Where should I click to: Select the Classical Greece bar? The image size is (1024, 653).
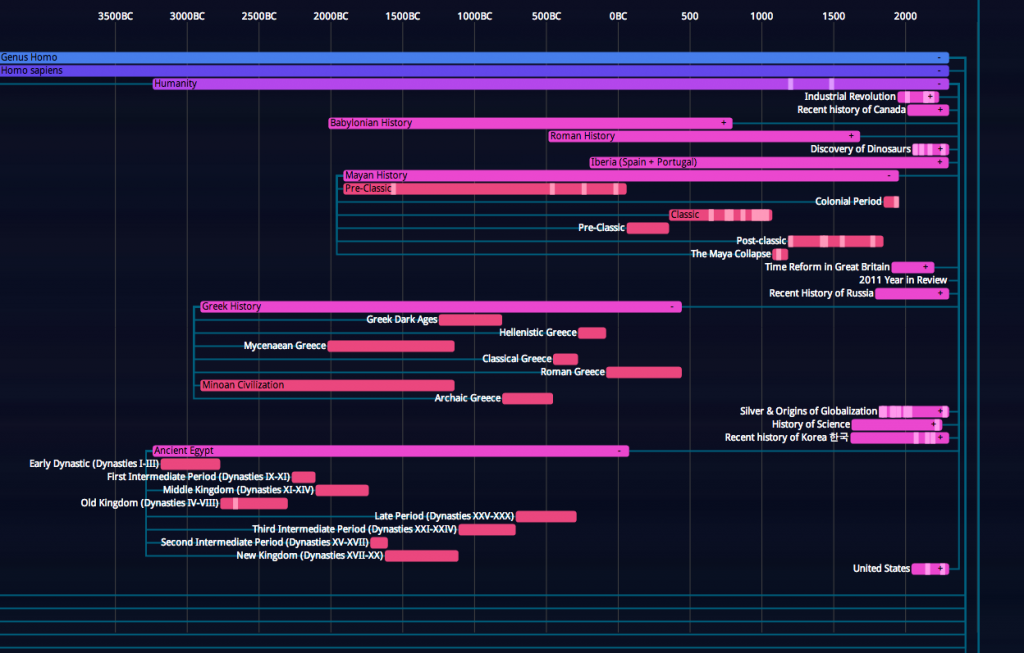(566, 359)
